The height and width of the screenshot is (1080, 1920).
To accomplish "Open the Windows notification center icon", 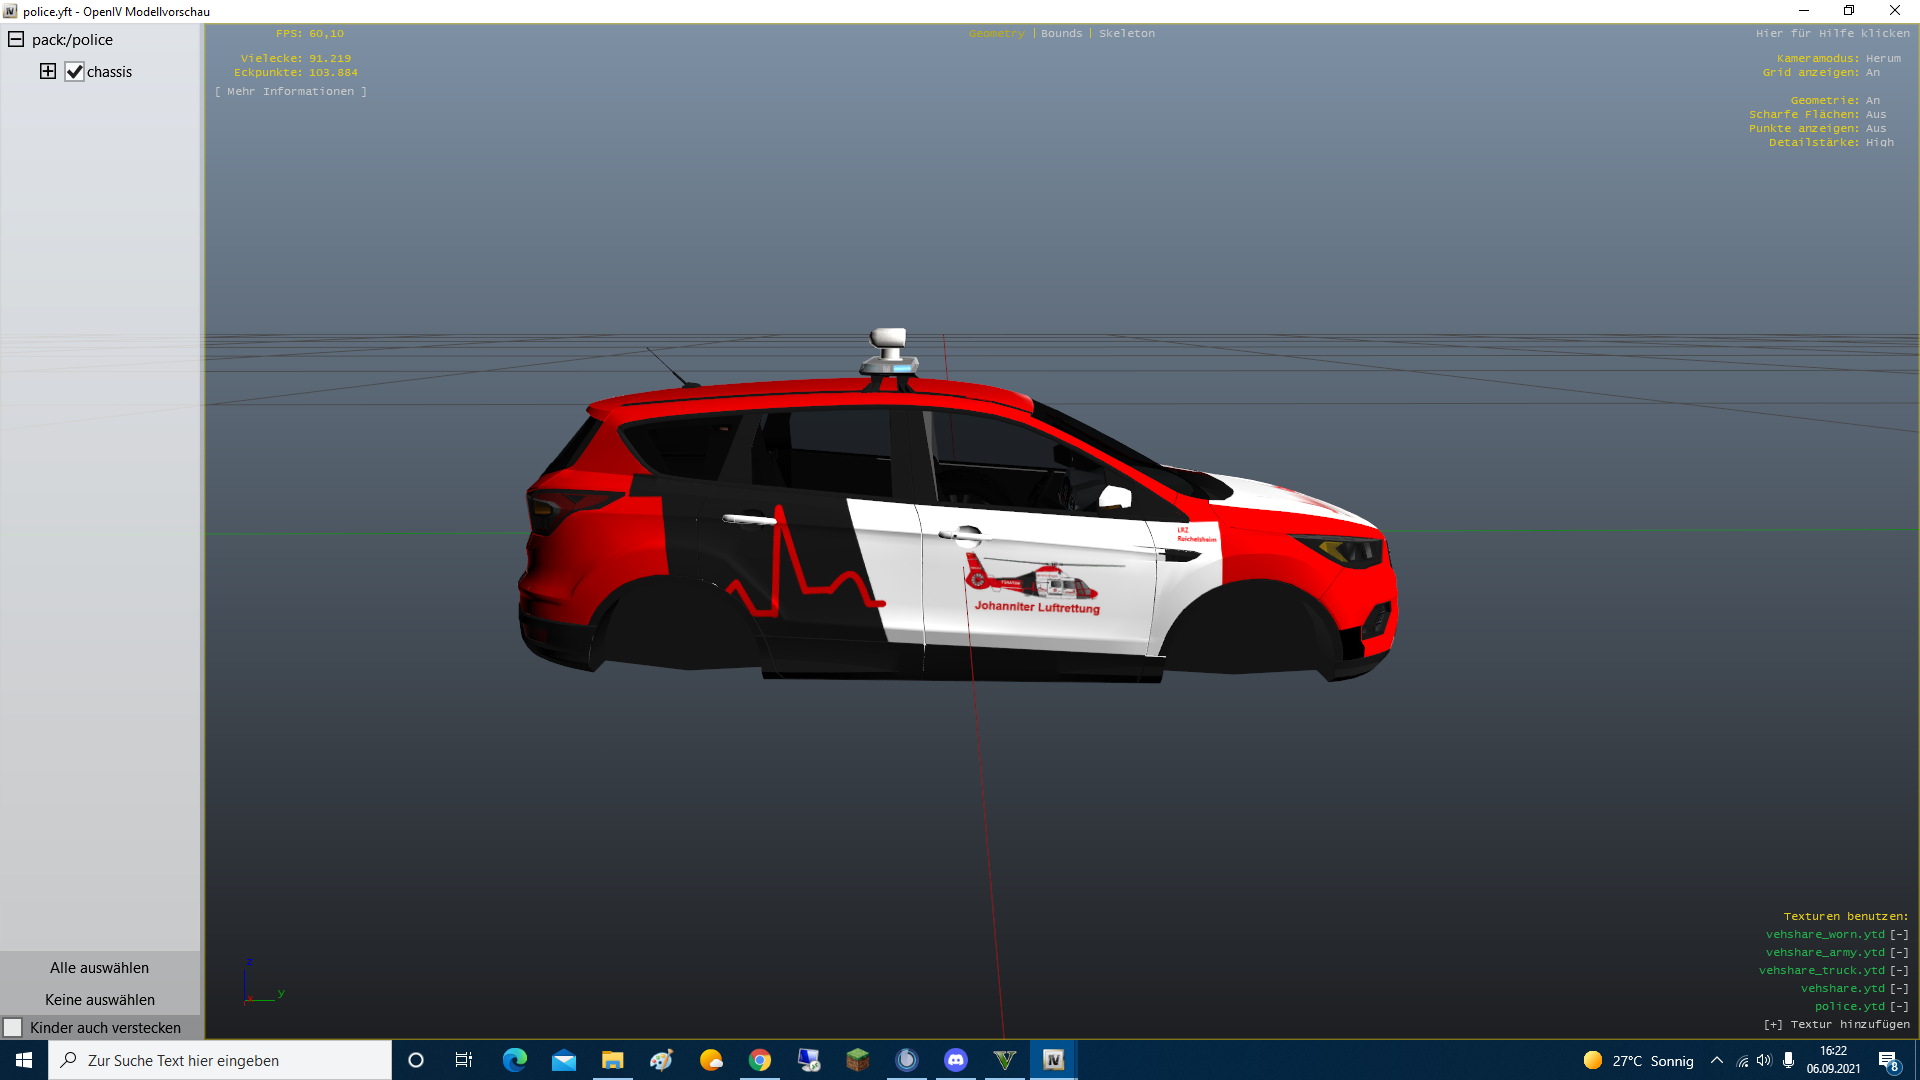I will [1888, 1061].
